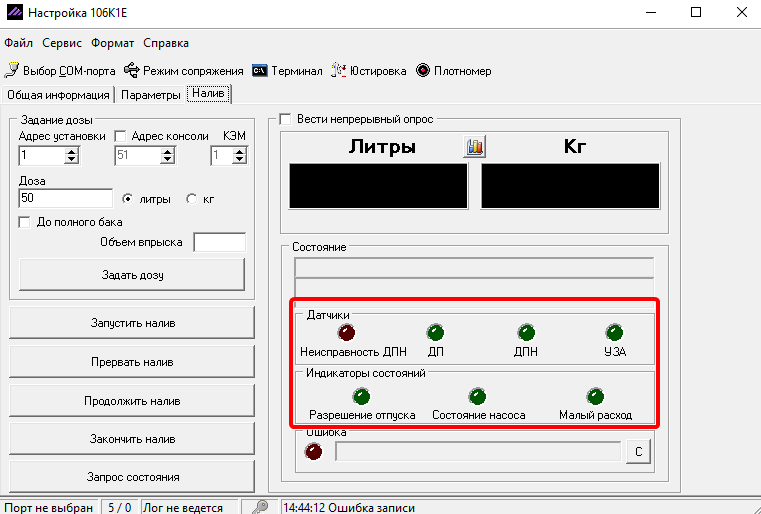Click 'Лог не ведется' in status bar
The width and height of the screenshot is (761, 514).
click(183, 508)
